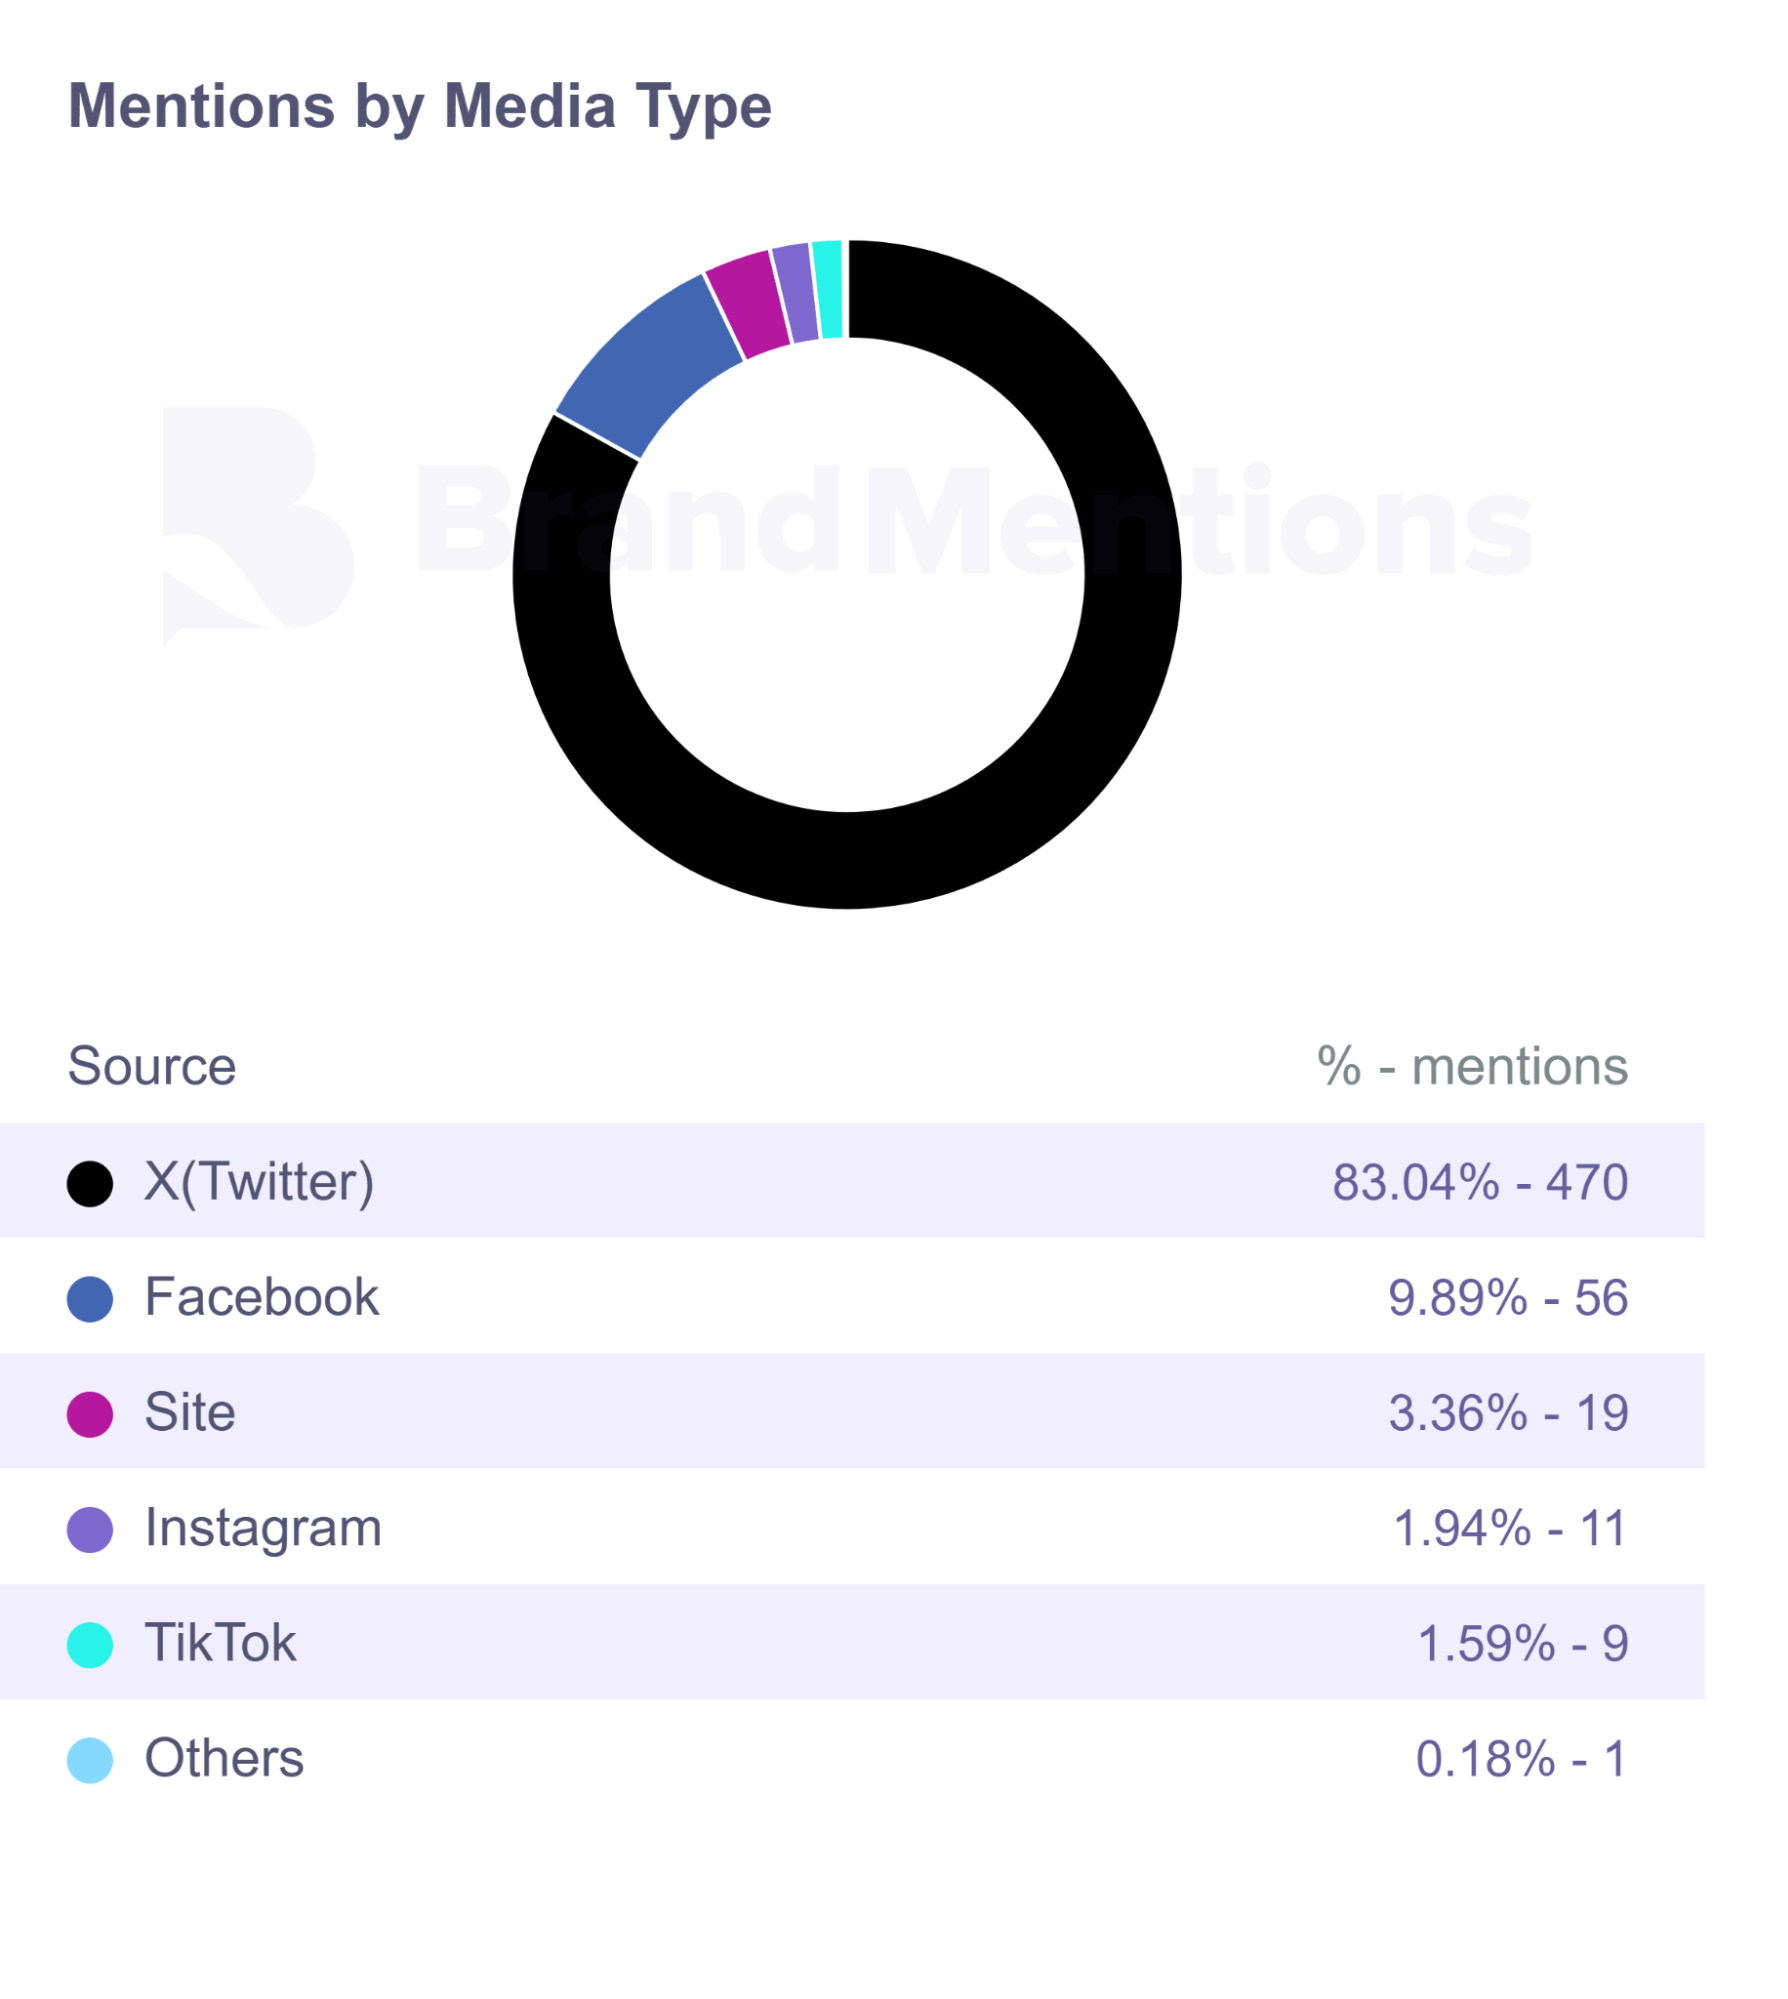Select the Instagram source label
Image resolution: width=1788 pixels, height=1999 pixels.
264,1528
